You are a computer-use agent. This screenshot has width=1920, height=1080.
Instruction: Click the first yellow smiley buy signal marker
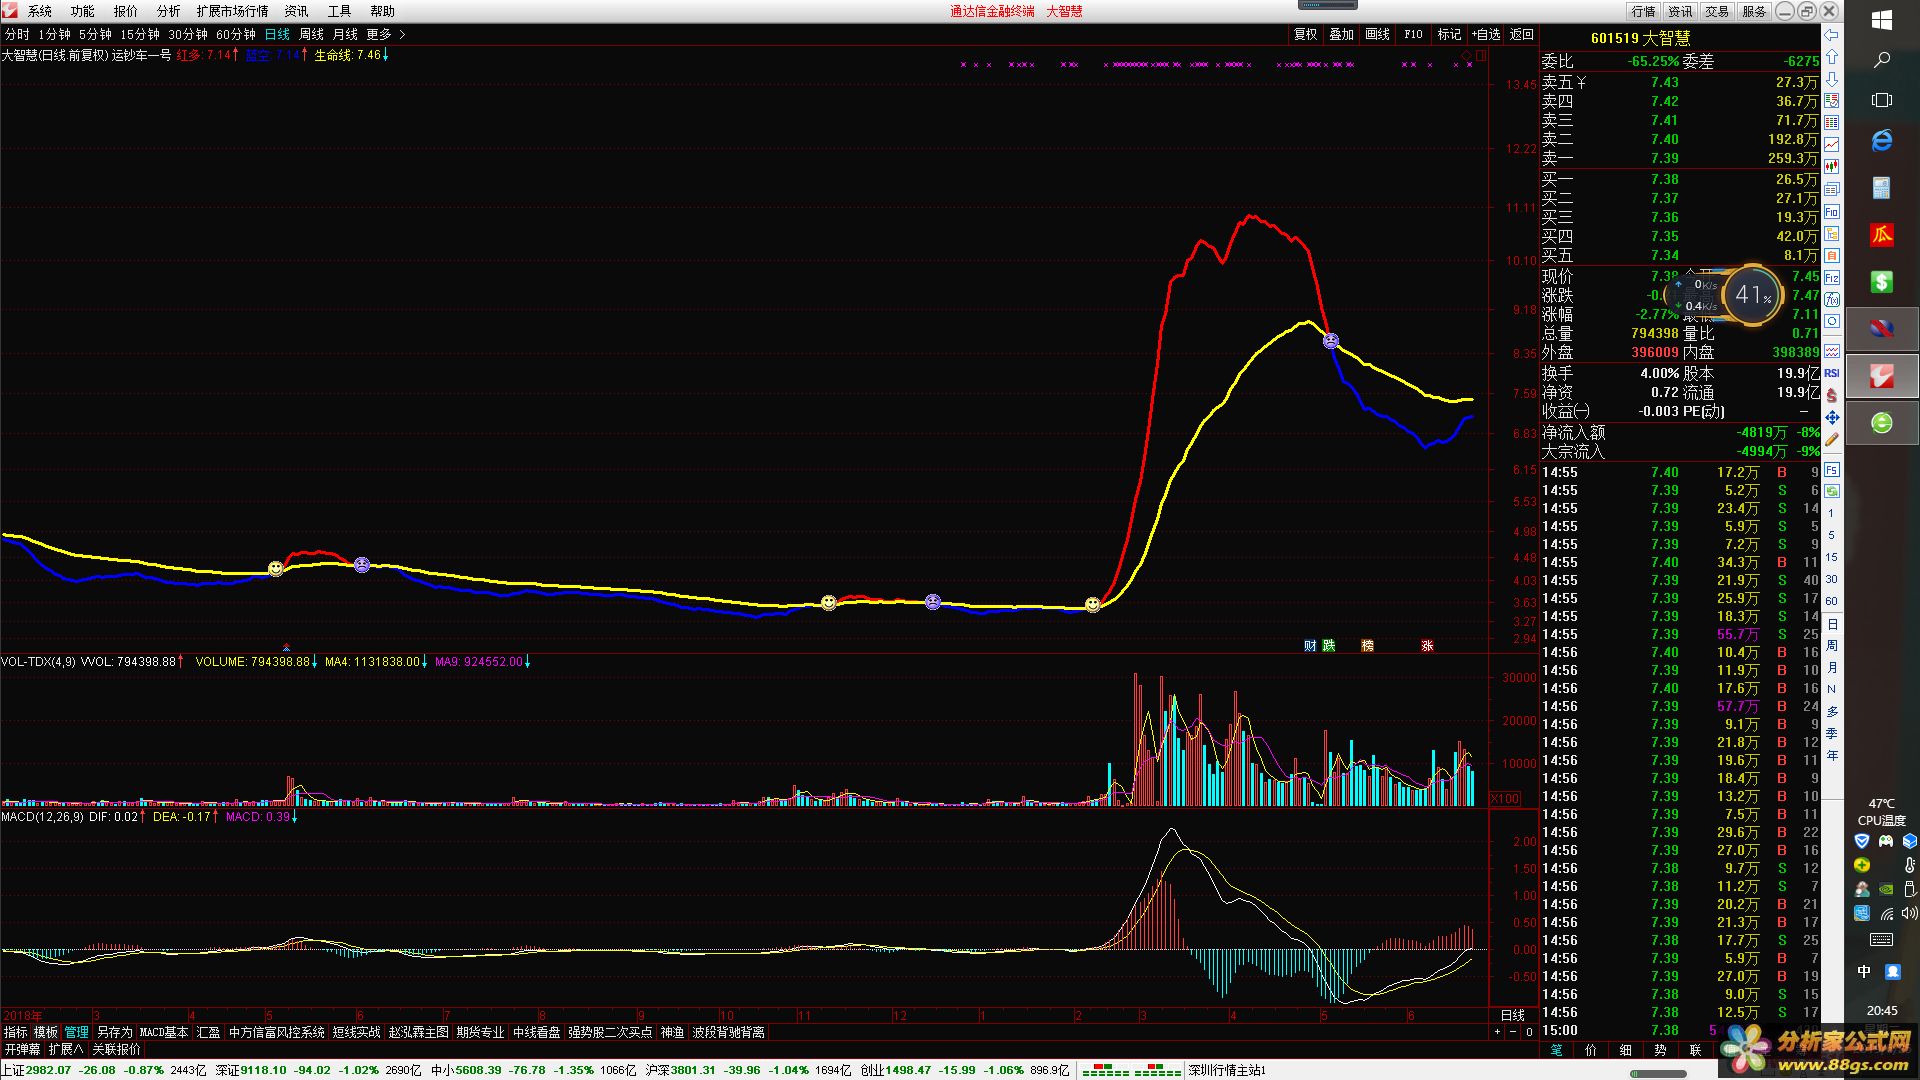276,568
